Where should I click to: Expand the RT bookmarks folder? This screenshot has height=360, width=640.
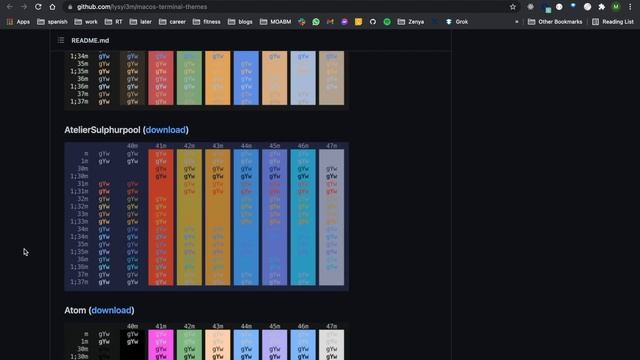(113, 22)
